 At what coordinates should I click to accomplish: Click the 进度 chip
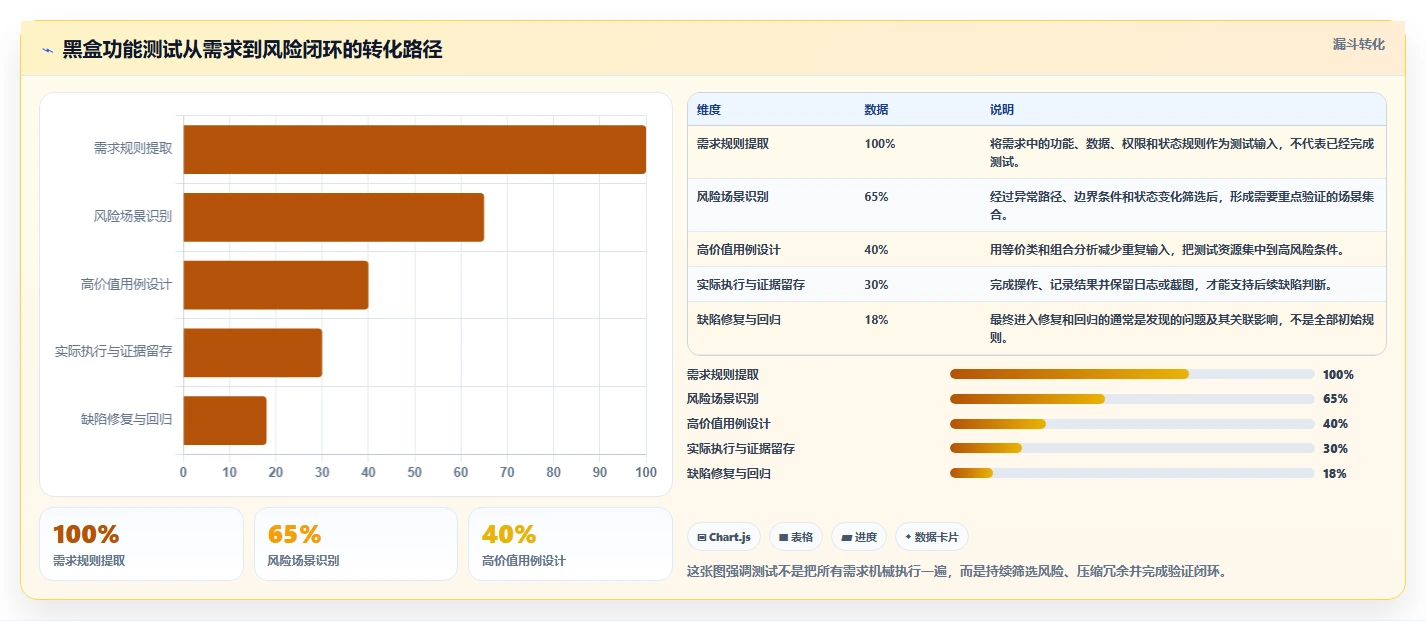pyautogui.click(x=859, y=537)
